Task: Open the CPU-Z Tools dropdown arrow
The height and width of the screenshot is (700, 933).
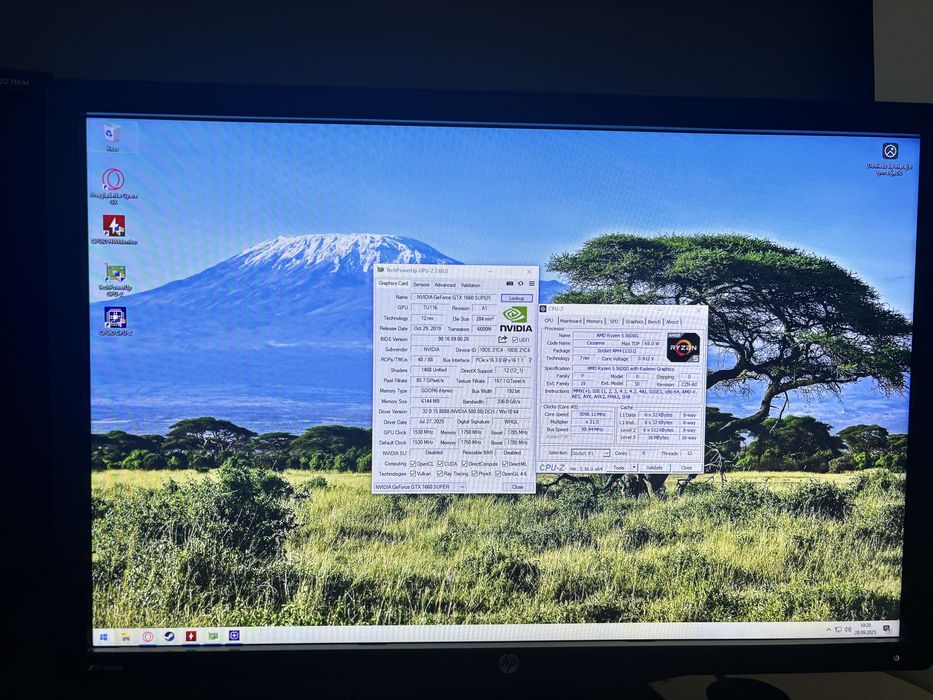Action: pyautogui.click(x=634, y=468)
